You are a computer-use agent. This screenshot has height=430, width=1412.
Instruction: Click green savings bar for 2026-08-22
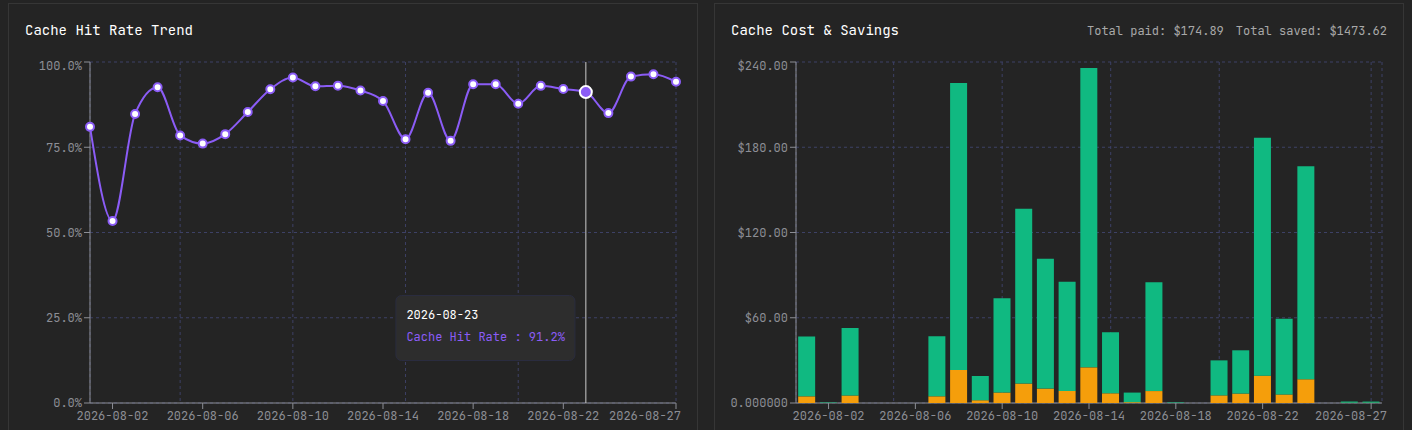point(1262,257)
